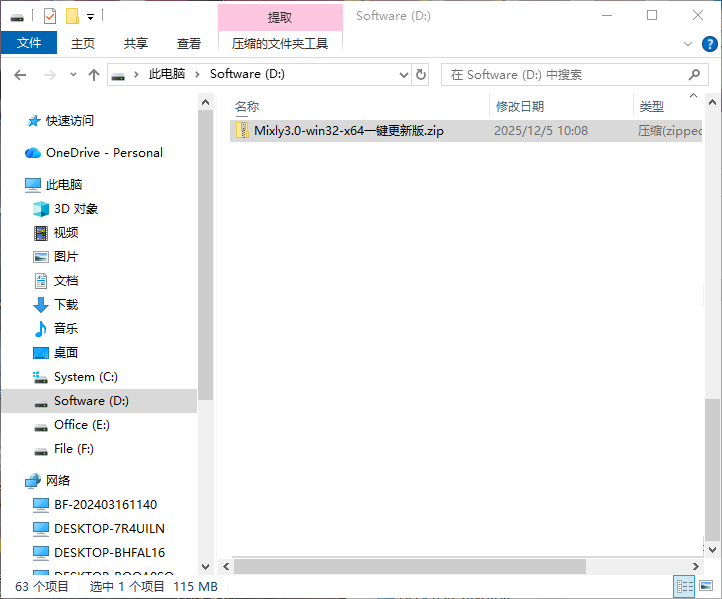Switch to the 主页 ribbon tab
Image resolution: width=722 pixels, height=599 pixels.
click(83, 43)
